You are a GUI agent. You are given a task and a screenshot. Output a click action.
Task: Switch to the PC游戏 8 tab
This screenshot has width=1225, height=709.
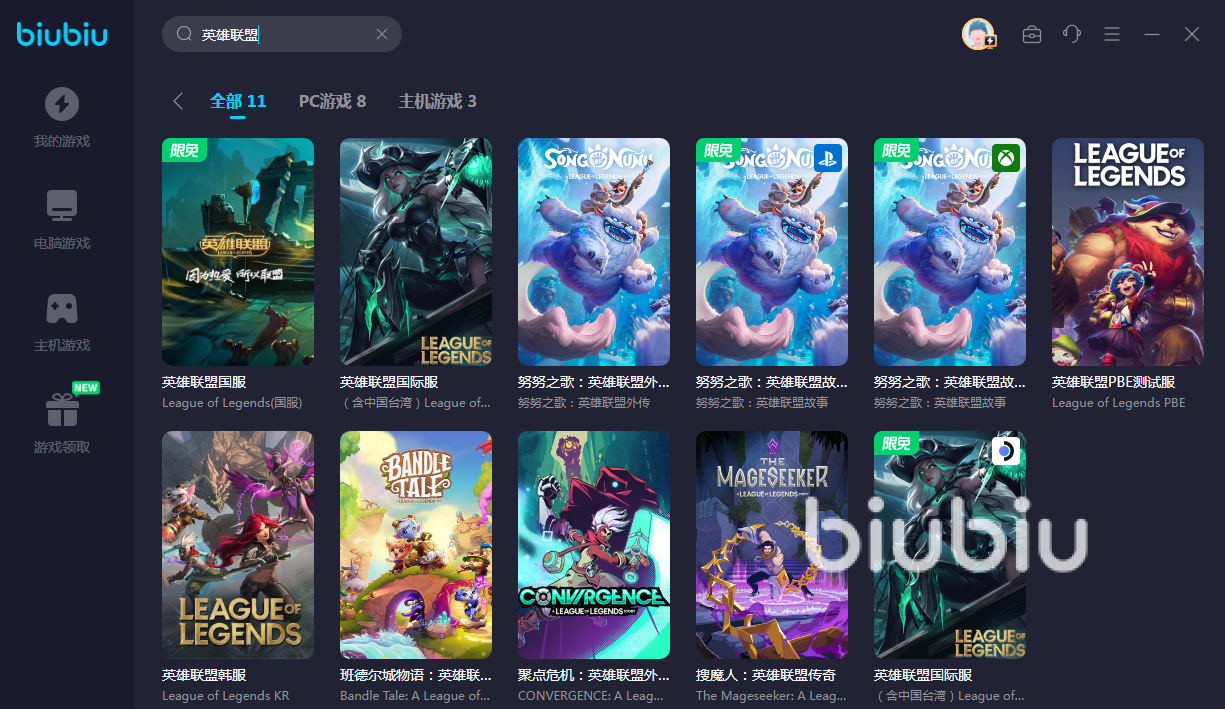[x=332, y=101]
